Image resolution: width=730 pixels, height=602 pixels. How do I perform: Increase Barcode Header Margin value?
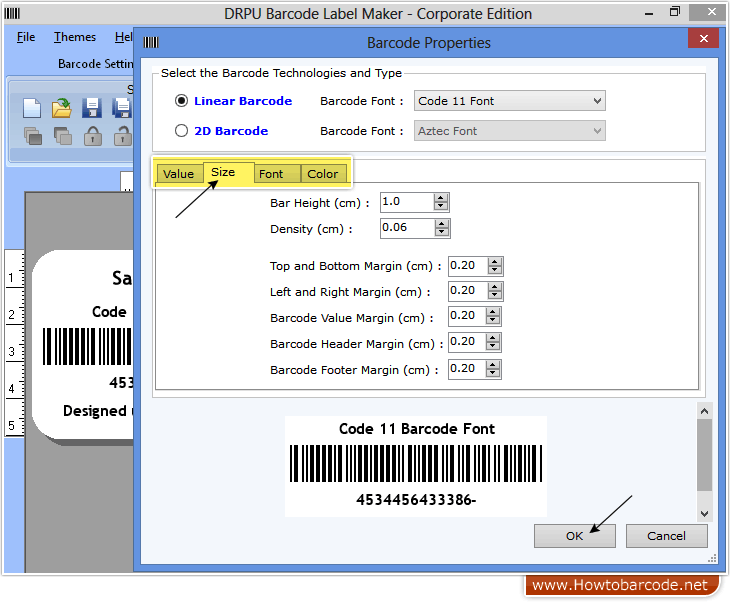pos(493,338)
